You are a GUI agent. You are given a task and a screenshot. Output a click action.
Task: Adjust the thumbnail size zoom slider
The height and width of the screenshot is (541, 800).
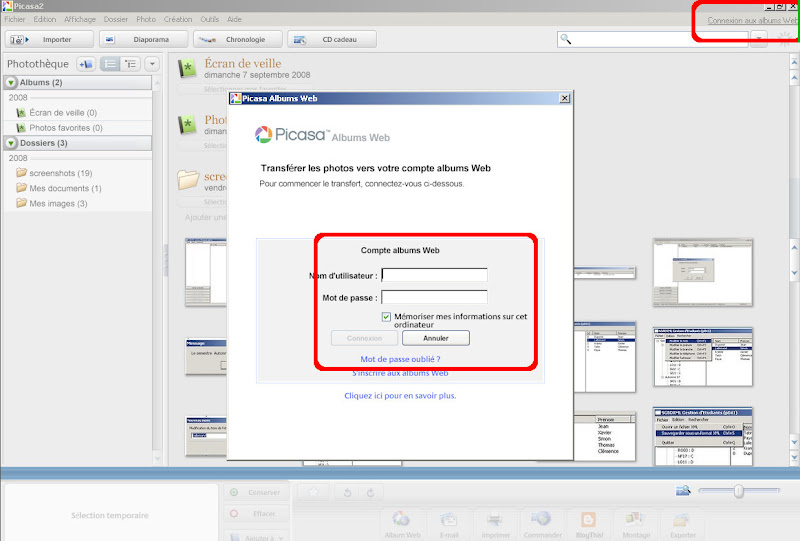click(739, 491)
